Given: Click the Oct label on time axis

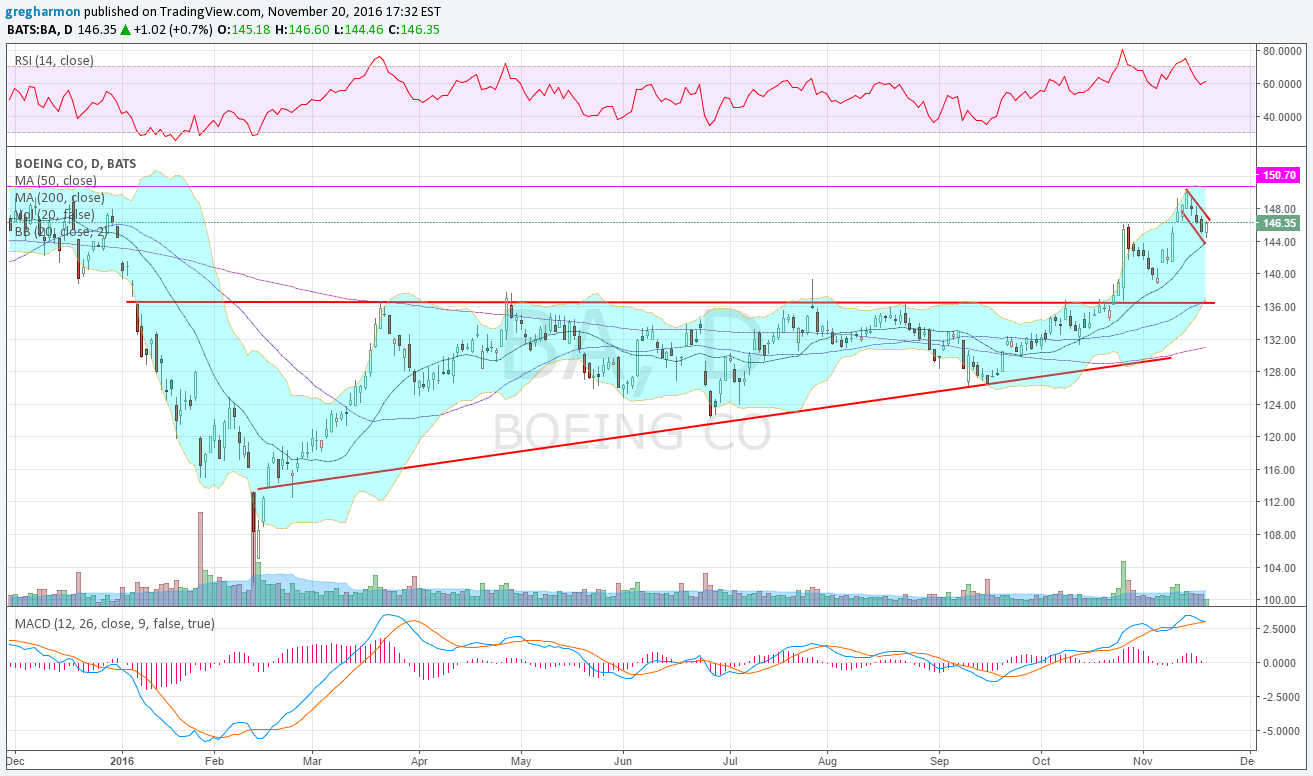Looking at the screenshot, I should (1042, 759).
